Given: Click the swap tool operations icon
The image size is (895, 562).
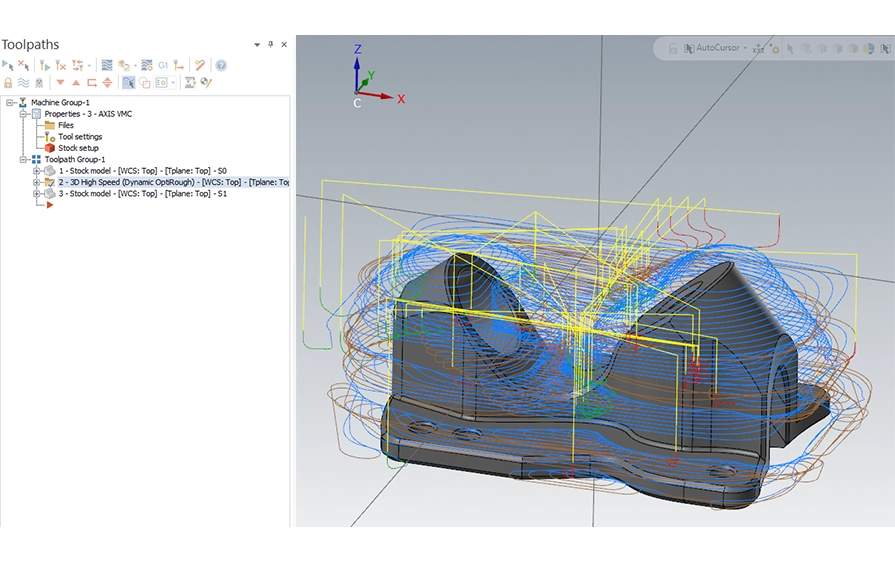Looking at the screenshot, I should click(x=78, y=66).
